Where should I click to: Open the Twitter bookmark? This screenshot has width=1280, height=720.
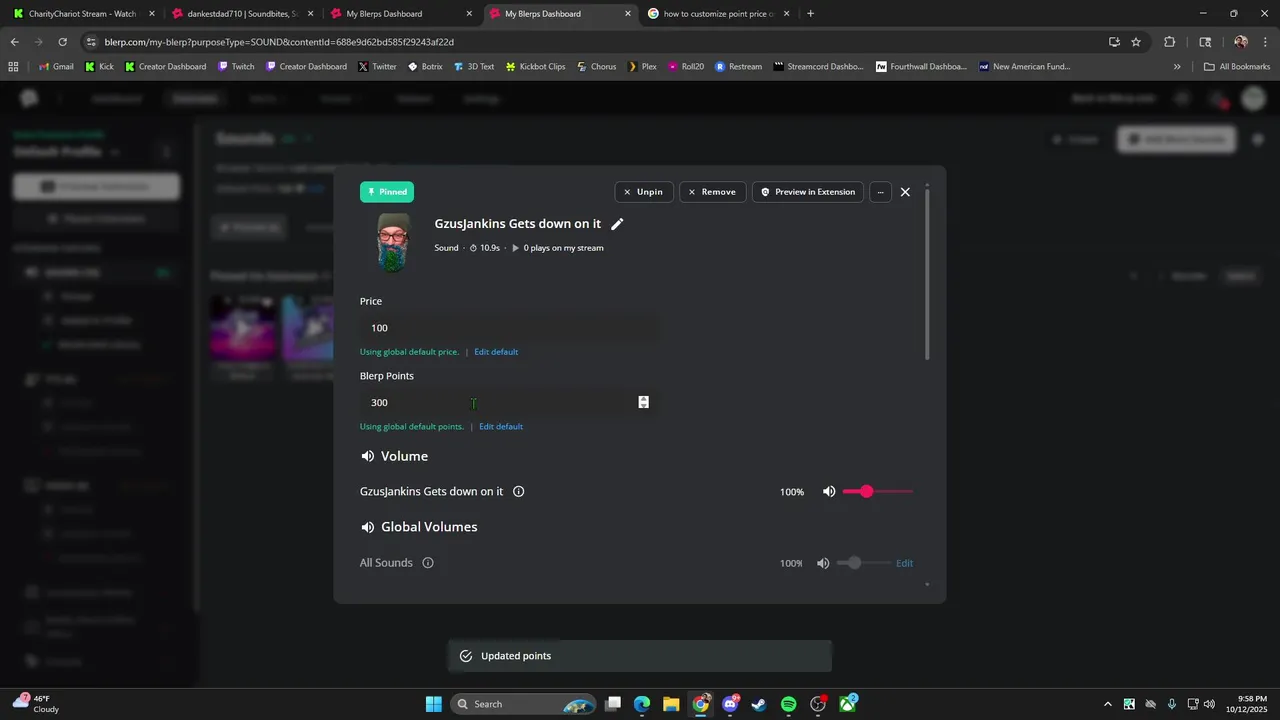coord(378,67)
